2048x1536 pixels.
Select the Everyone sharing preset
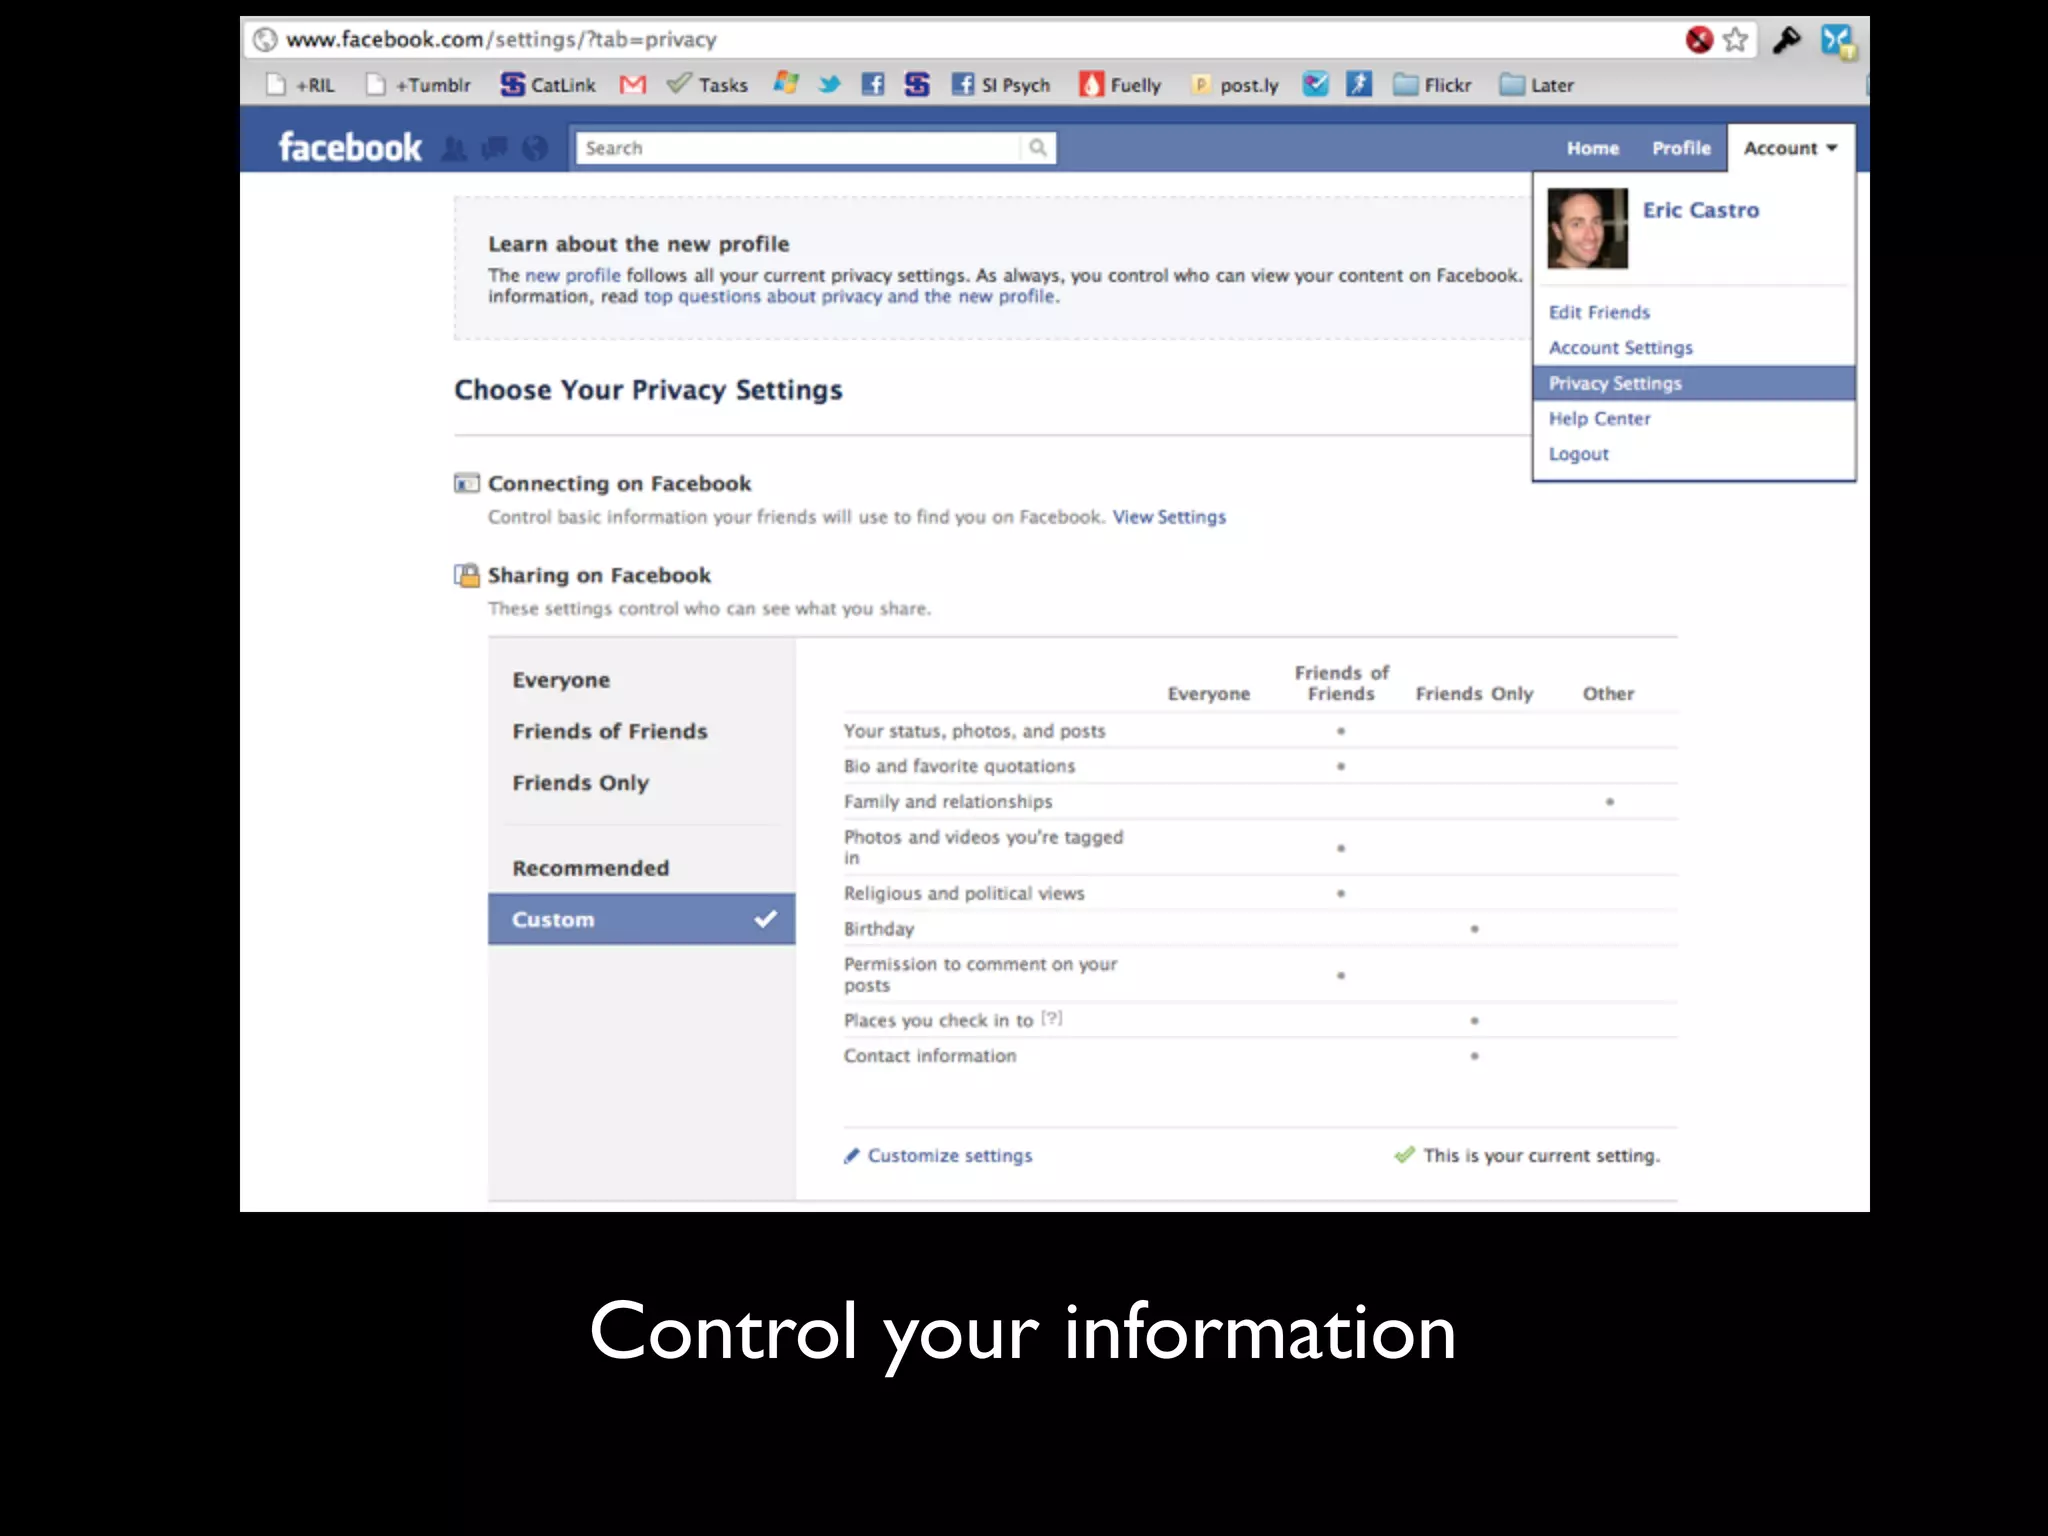pos(641,680)
